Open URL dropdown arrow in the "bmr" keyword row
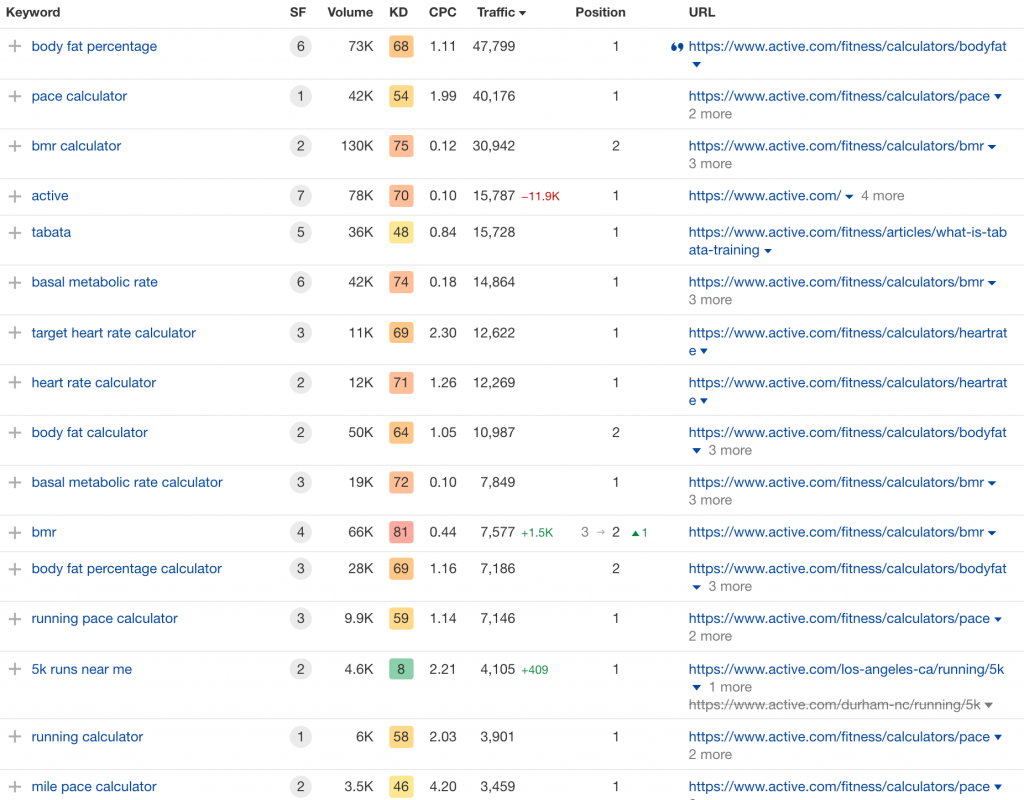Viewport: 1024px width, 800px height. coord(992,533)
